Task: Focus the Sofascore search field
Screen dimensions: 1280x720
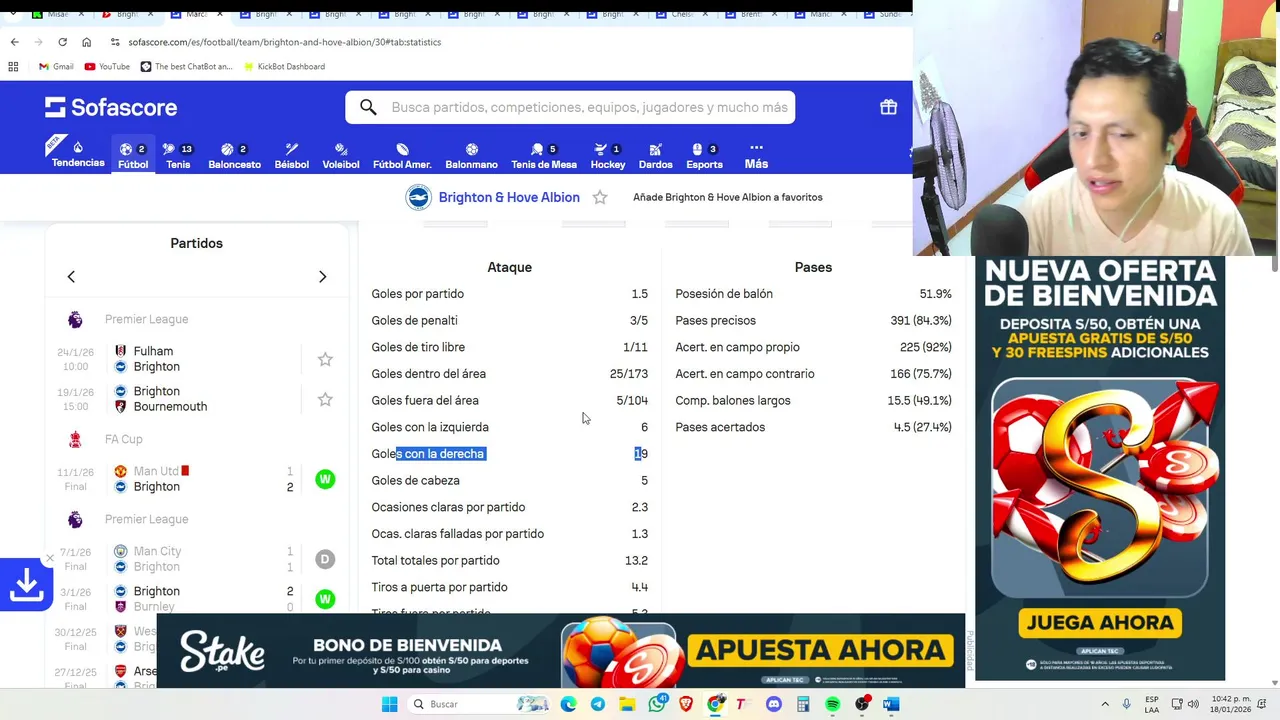Action: point(570,107)
